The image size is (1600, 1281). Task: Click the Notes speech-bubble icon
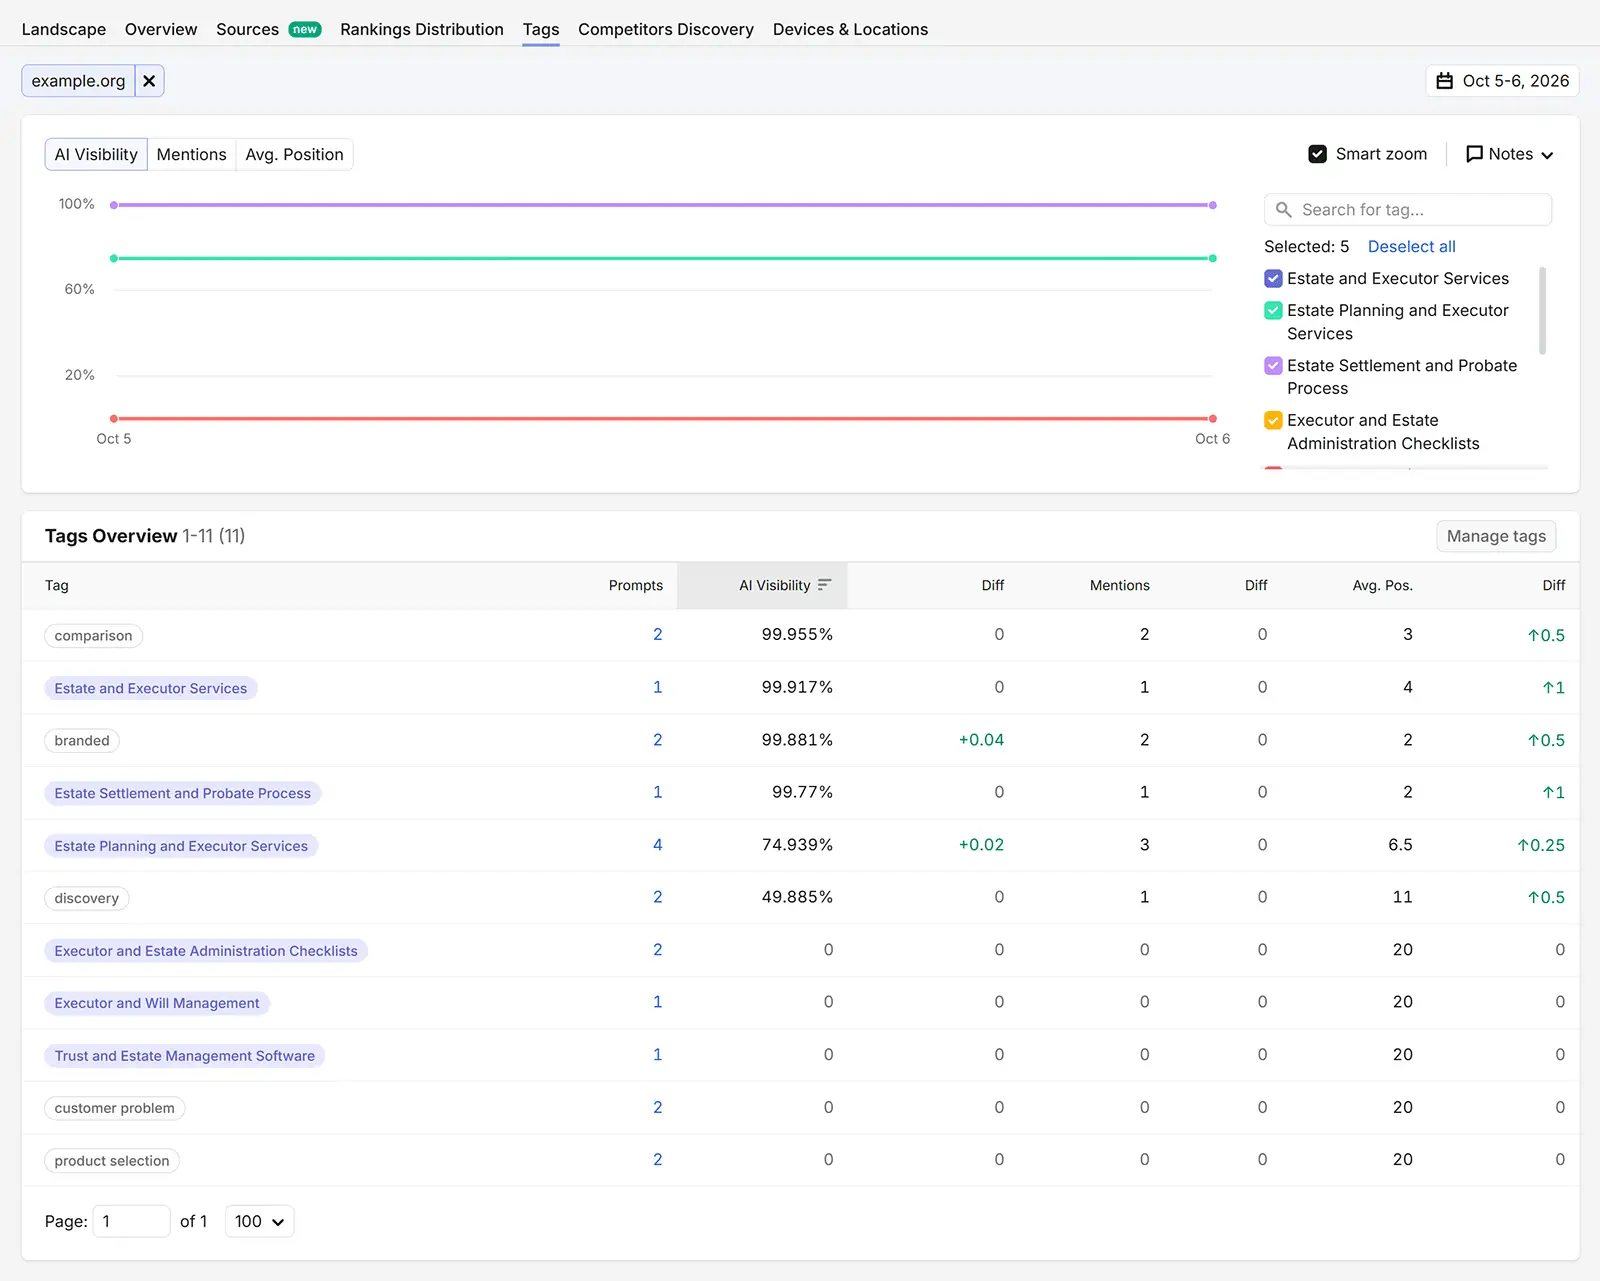1474,154
